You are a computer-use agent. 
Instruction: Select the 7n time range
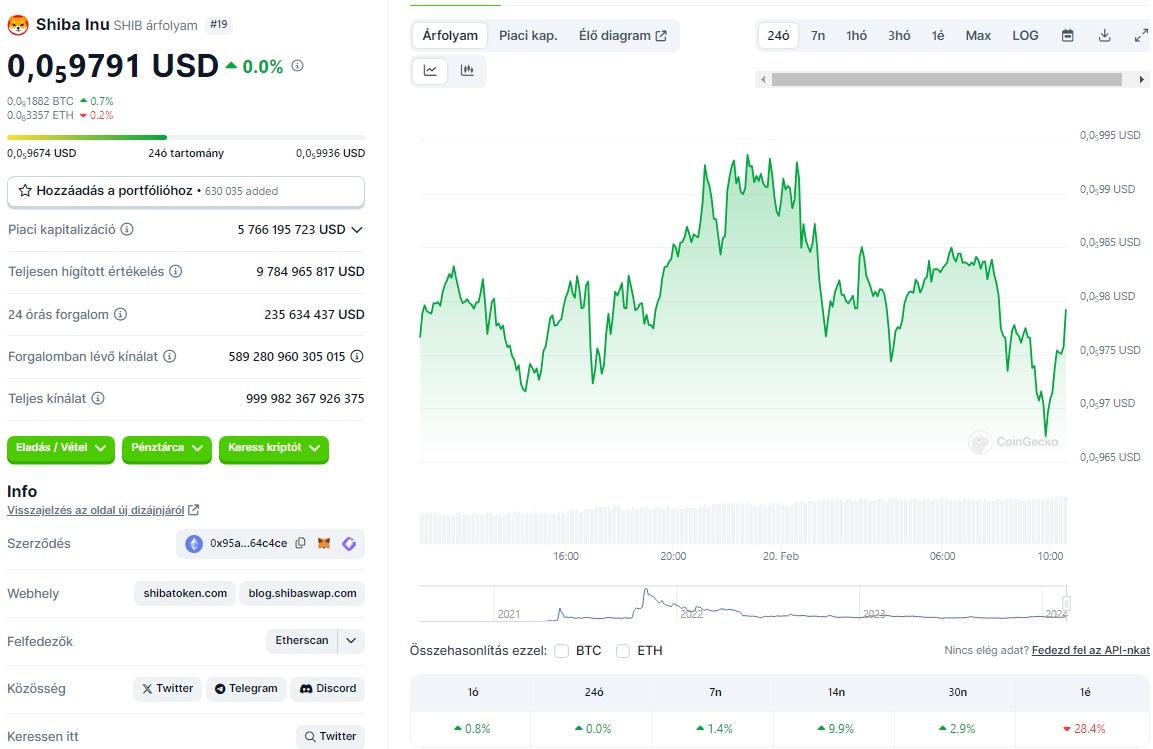(x=818, y=35)
